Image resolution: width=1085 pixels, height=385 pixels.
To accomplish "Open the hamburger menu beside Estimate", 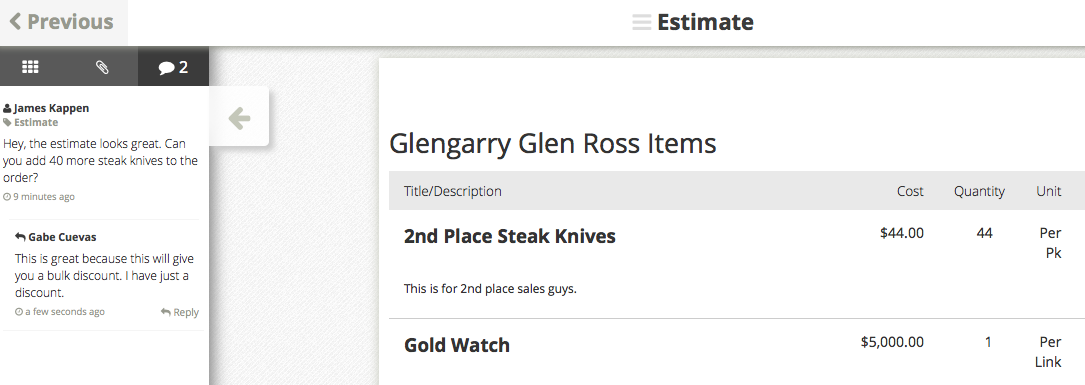I will point(641,22).
